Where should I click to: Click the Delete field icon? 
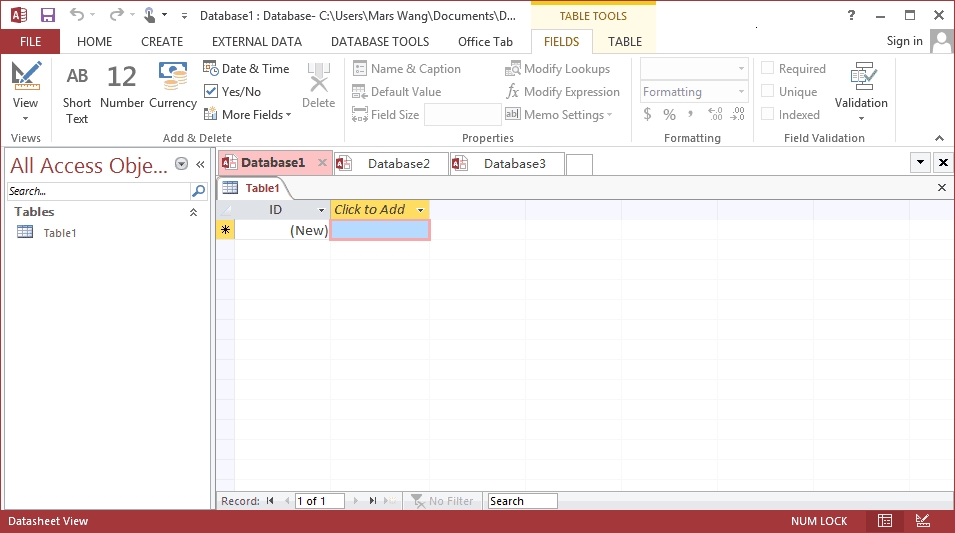click(319, 86)
